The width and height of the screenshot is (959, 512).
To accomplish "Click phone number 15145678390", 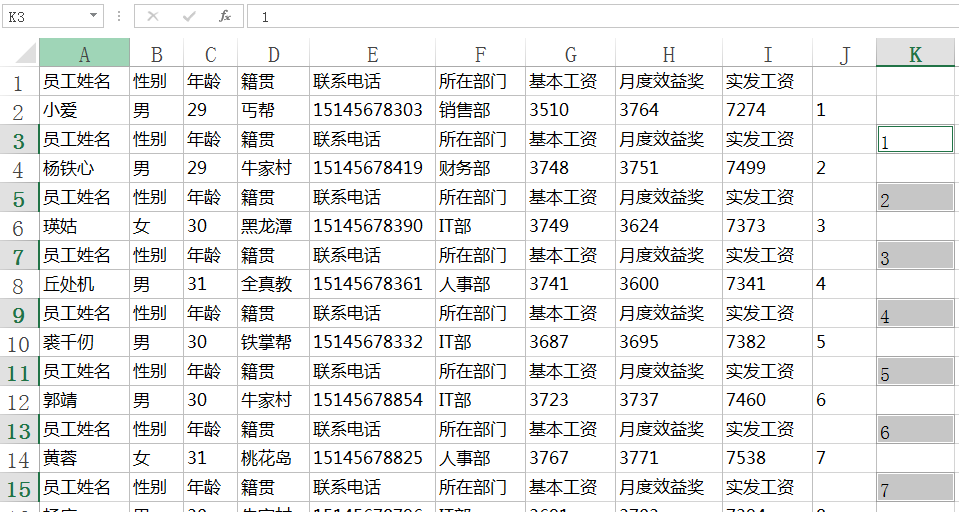I will point(372,226).
